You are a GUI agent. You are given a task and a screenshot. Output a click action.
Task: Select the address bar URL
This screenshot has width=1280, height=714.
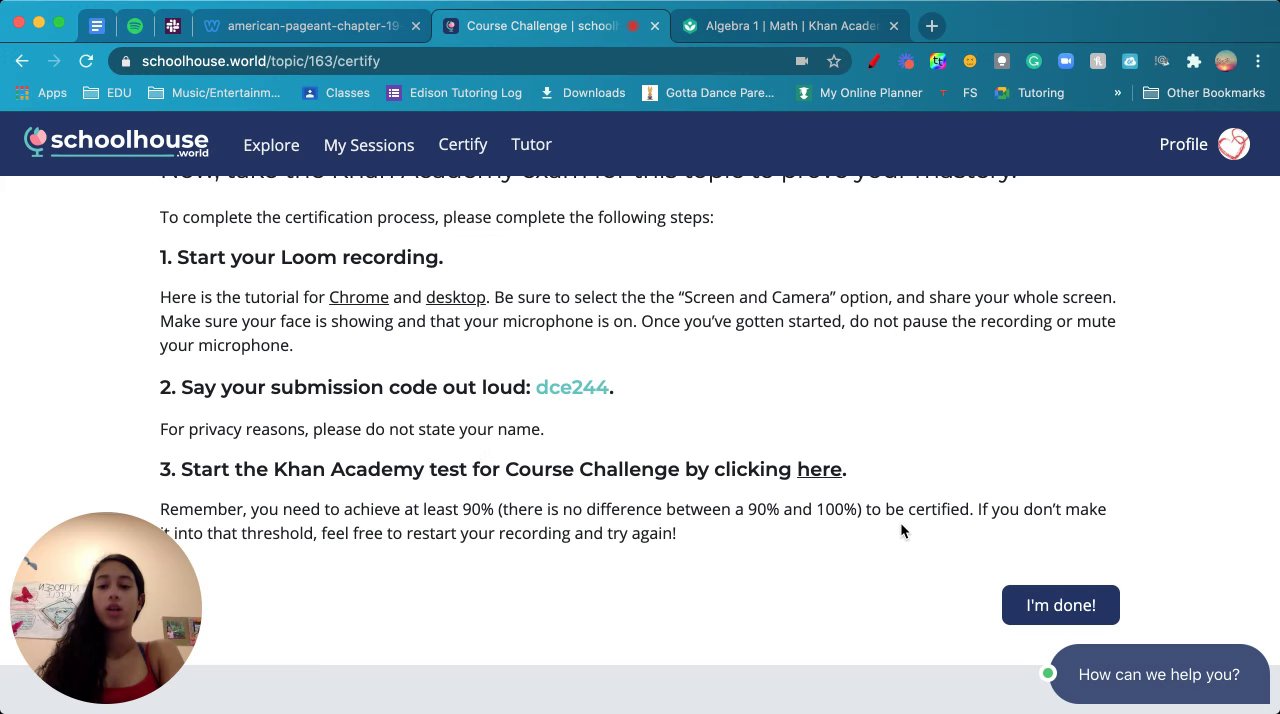tap(261, 61)
